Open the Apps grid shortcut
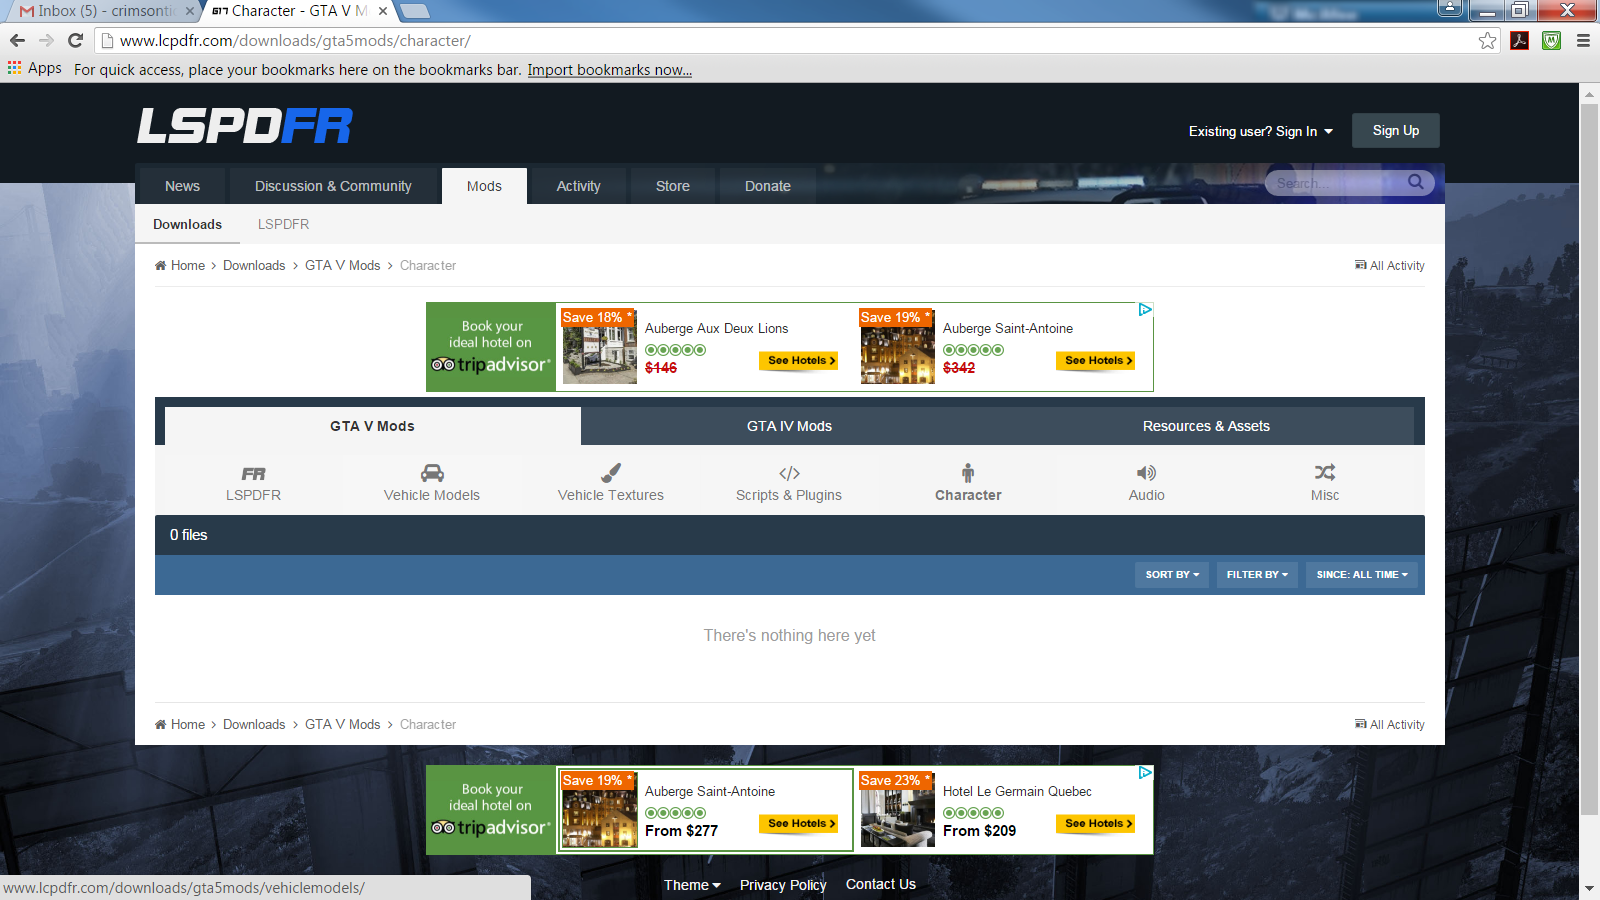The width and height of the screenshot is (1600, 900). [35, 68]
